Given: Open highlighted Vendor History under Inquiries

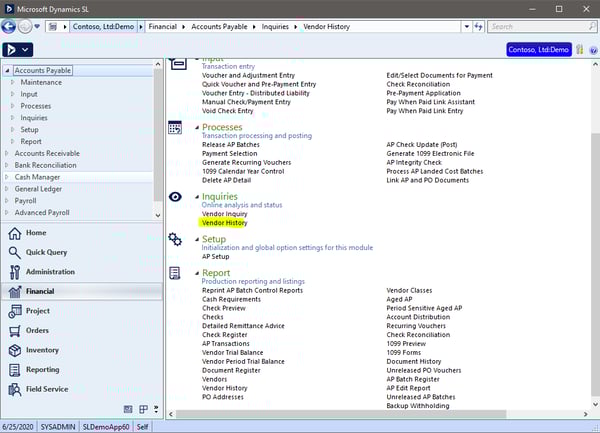Looking at the screenshot, I should coord(224,223).
